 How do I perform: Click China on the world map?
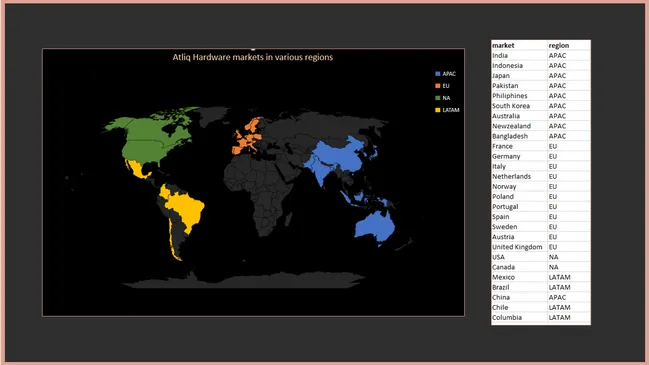(340, 156)
